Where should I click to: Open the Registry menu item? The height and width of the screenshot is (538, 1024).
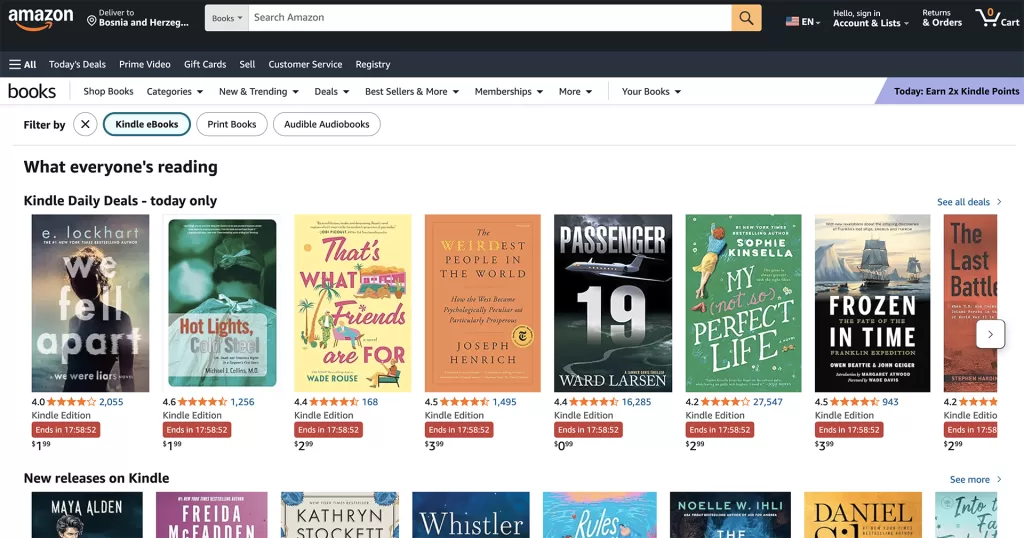[x=373, y=65]
